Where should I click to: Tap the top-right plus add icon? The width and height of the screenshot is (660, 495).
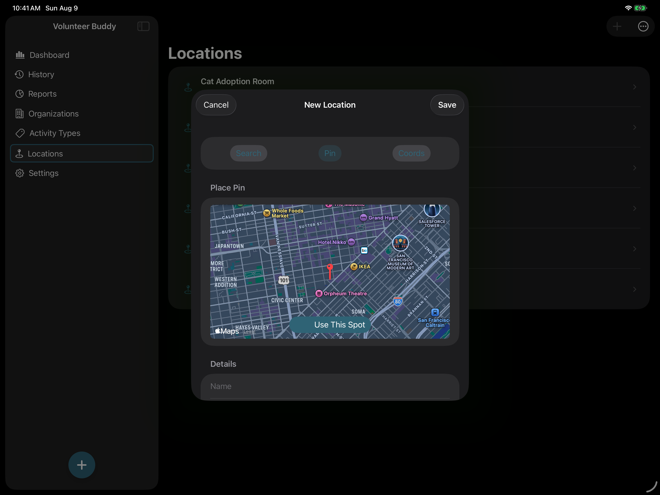617,27
